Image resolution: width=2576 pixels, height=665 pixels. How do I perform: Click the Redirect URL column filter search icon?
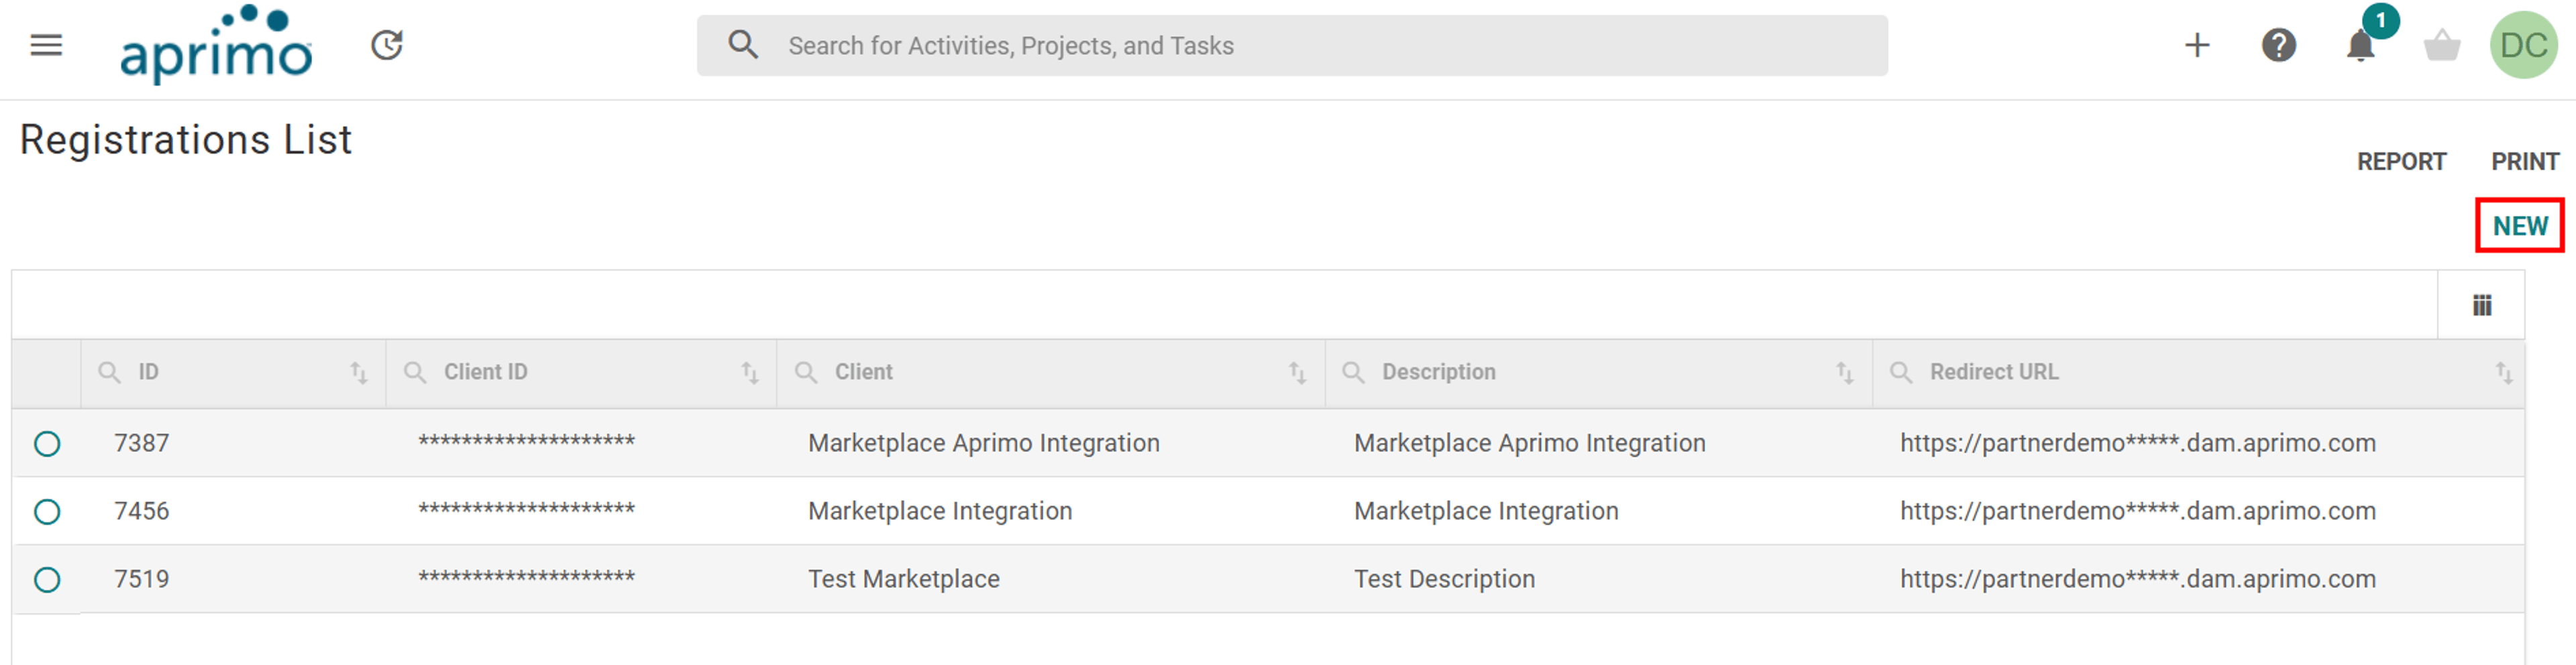click(1901, 373)
